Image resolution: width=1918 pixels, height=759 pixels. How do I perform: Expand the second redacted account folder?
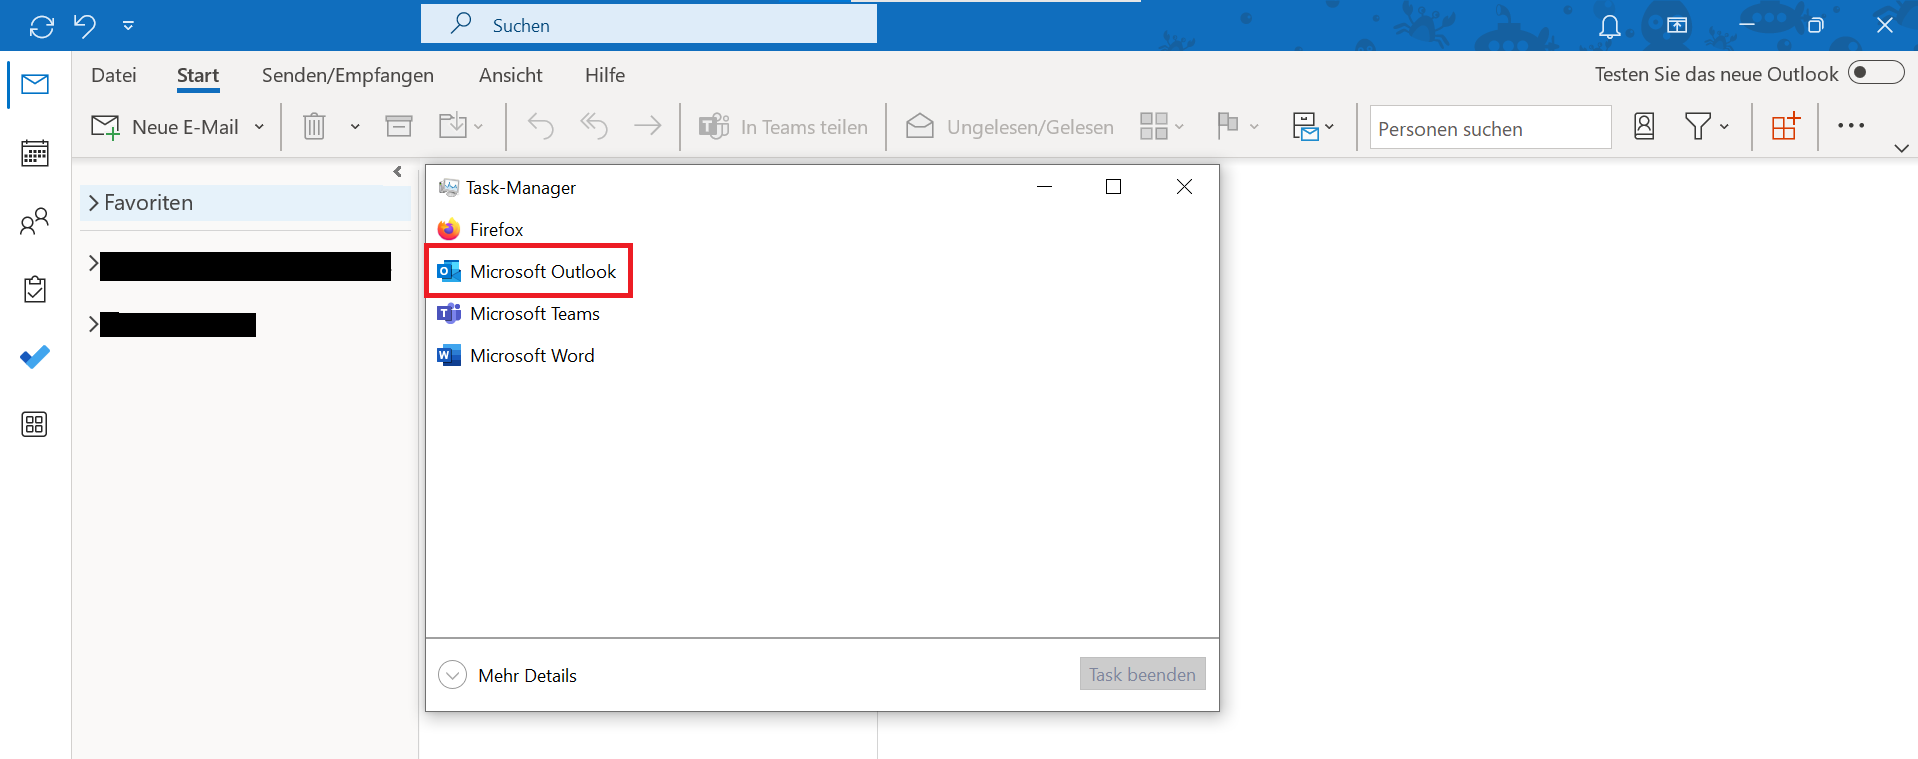click(93, 323)
